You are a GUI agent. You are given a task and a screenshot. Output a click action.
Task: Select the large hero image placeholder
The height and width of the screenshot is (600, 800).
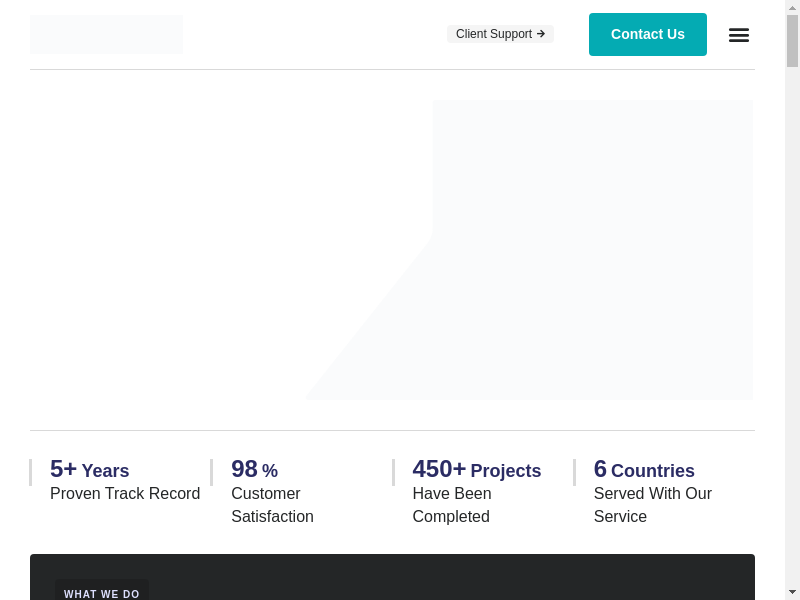coord(592,250)
